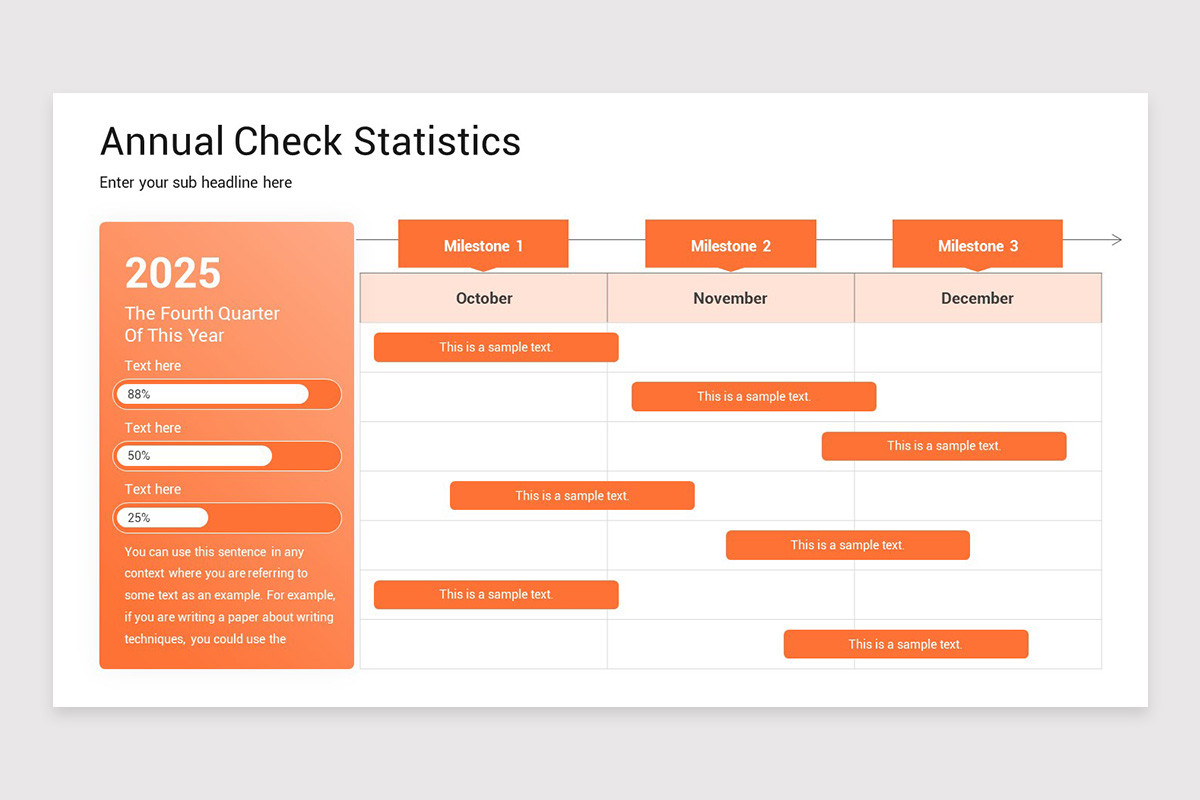This screenshot has width=1200, height=800.
Task: Click the Milestone 3 marker on the timeline
Action: (977, 243)
